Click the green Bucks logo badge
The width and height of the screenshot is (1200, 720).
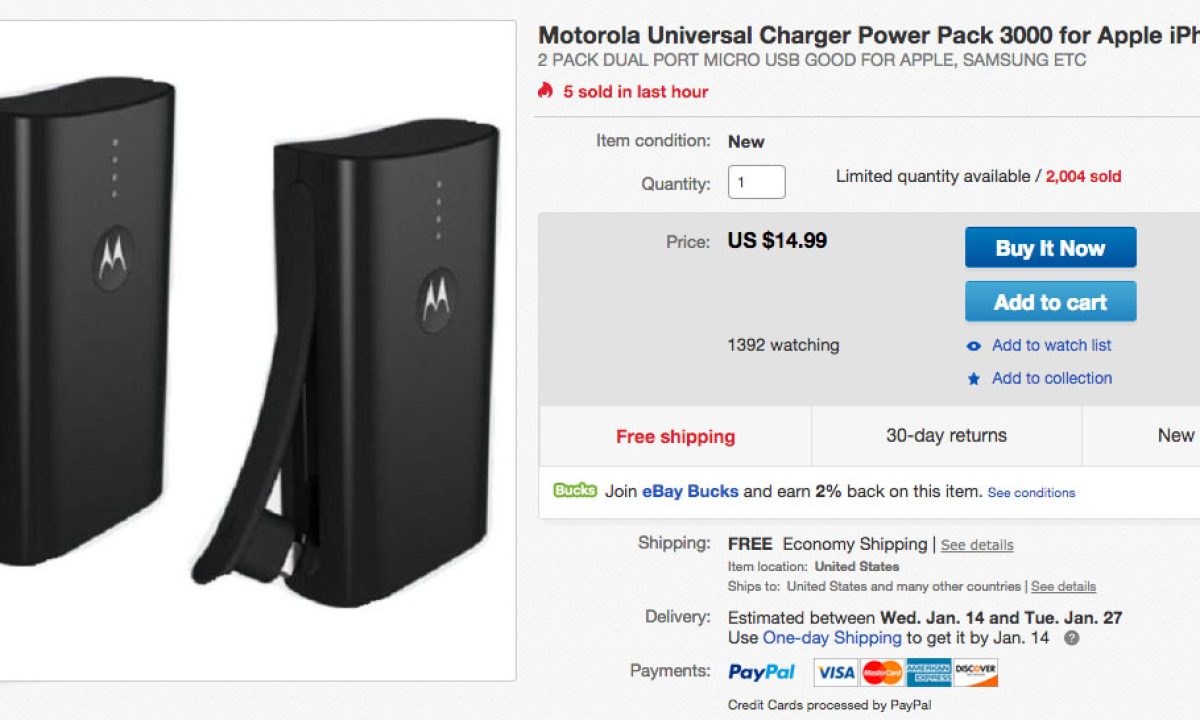tap(575, 491)
